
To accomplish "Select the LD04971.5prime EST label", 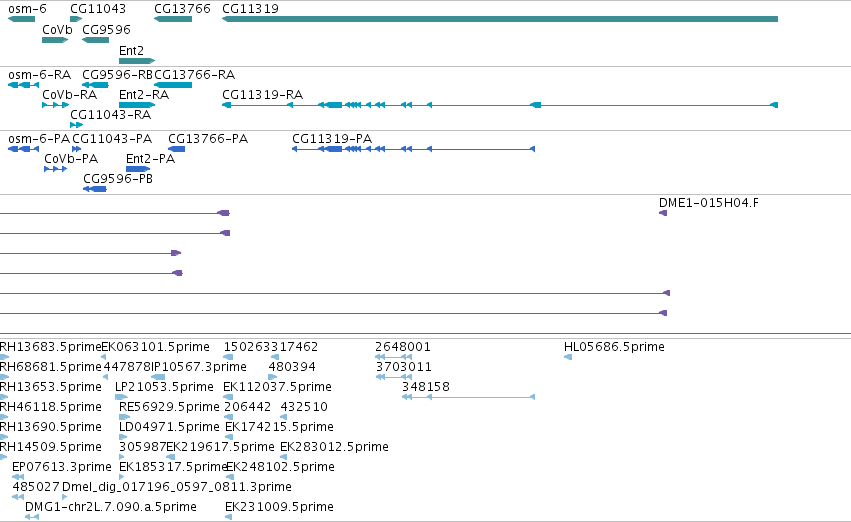I will tap(169, 427).
